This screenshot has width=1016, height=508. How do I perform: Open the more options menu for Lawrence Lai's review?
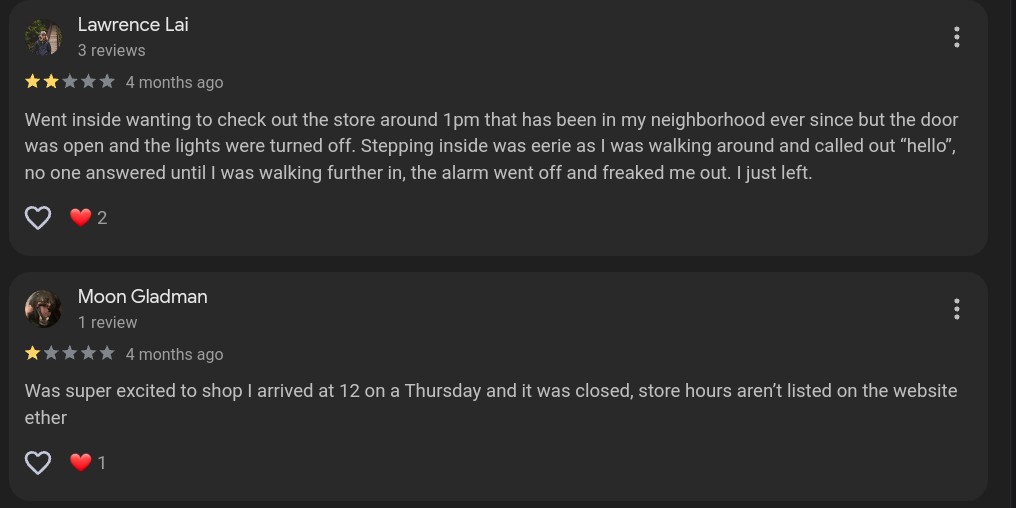pyautogui.click(x=956, y=37)
